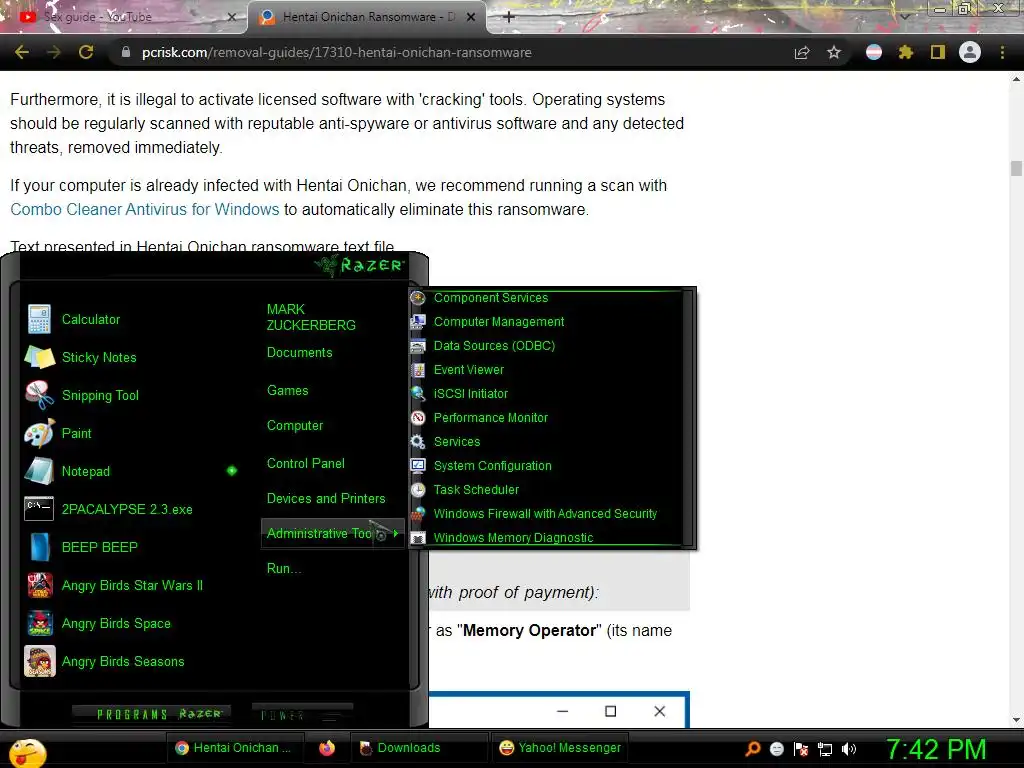Select Run... in start menu
This screenshot has width=1024, height=768.
[284, 569]
